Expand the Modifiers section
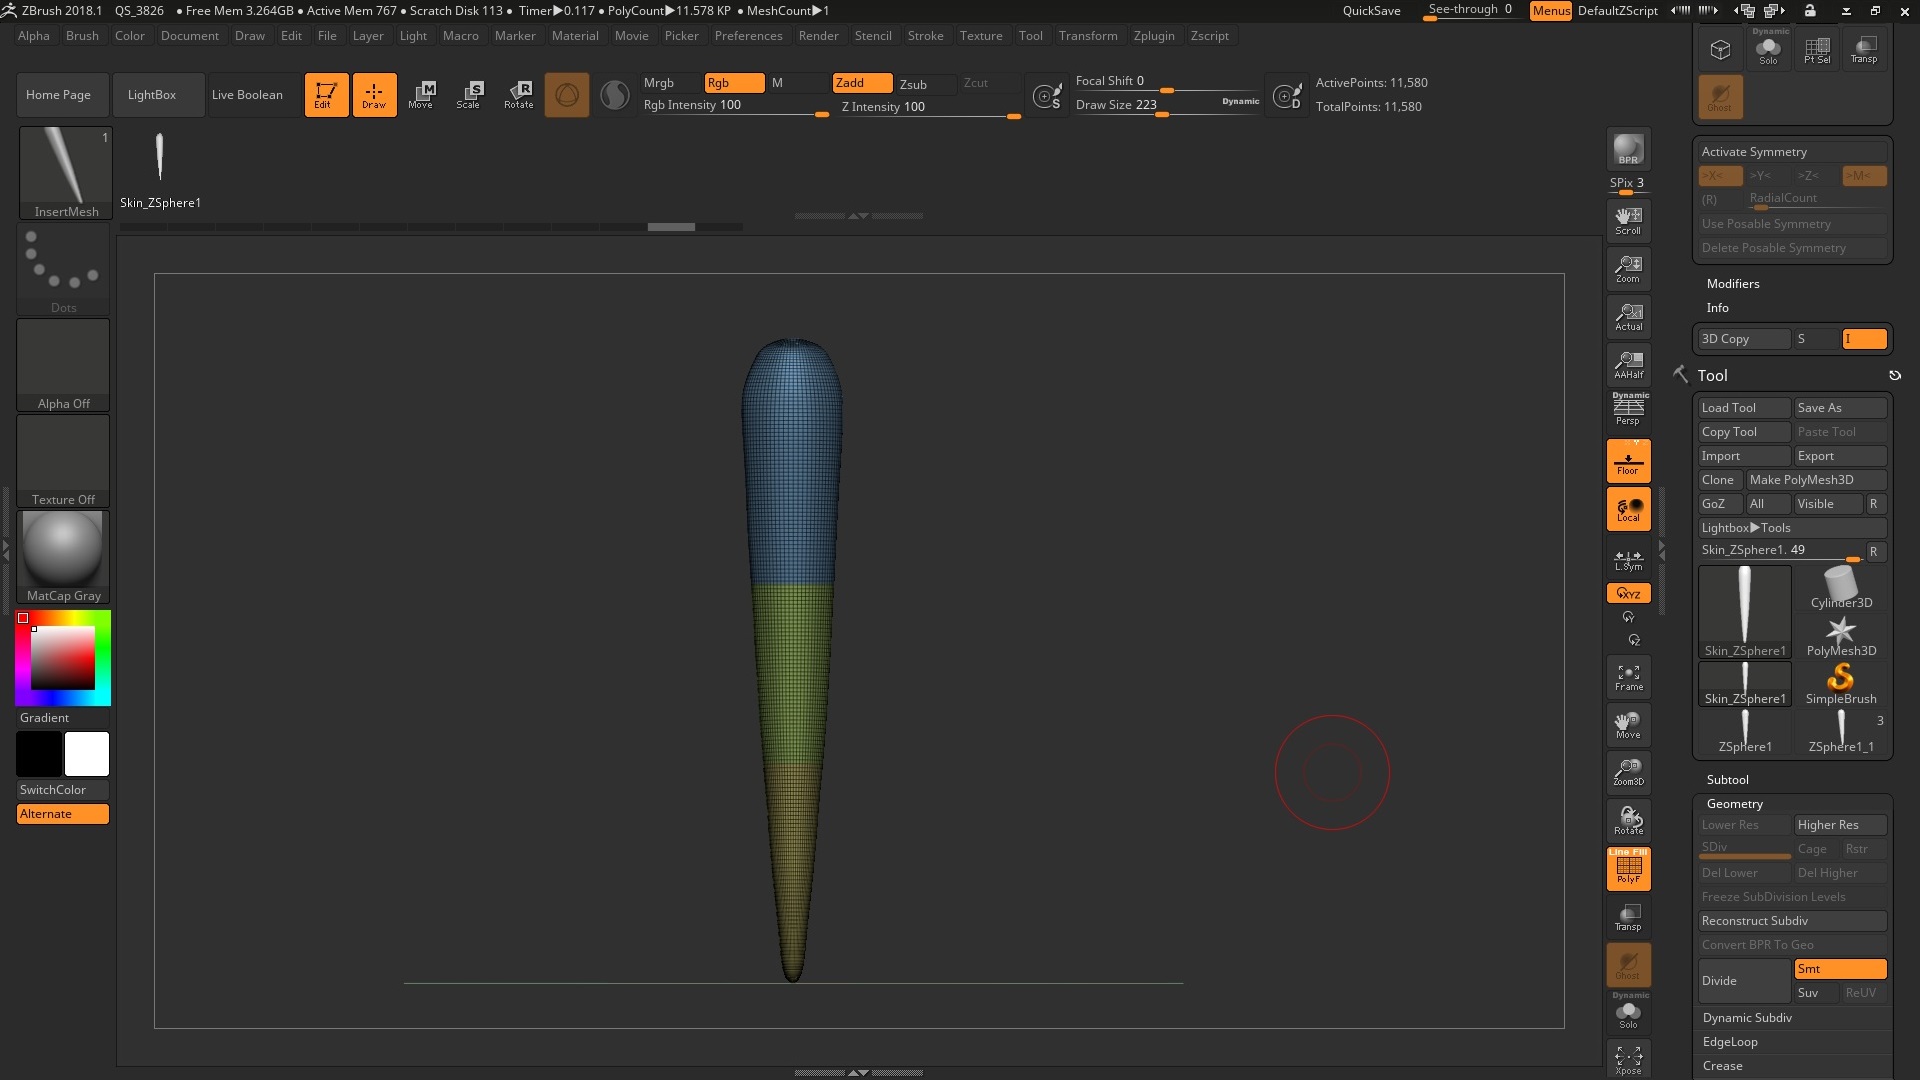1920x1080 pixels. [1732, 284]
